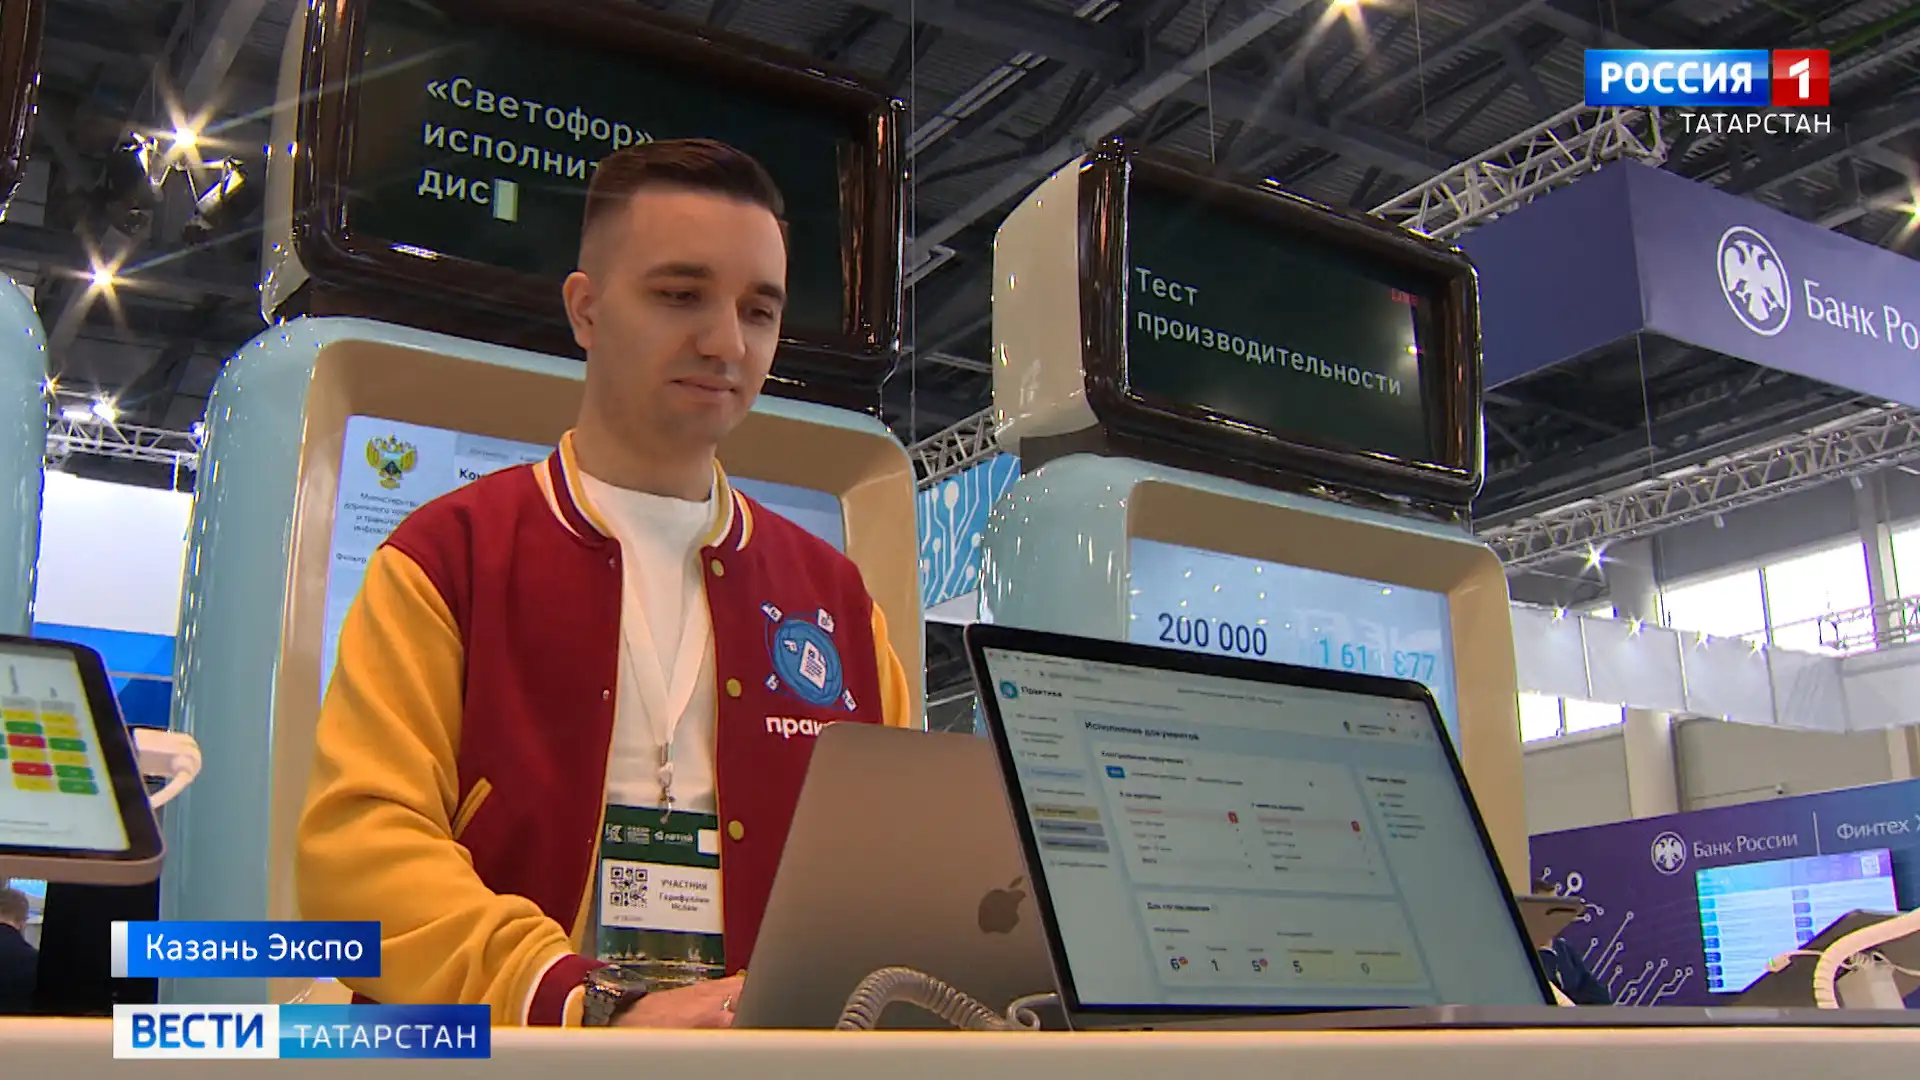Screen dimensions: 1920x1080
Task: Click the Практика logo icon on laptop
Action: tap(1008, 690)
